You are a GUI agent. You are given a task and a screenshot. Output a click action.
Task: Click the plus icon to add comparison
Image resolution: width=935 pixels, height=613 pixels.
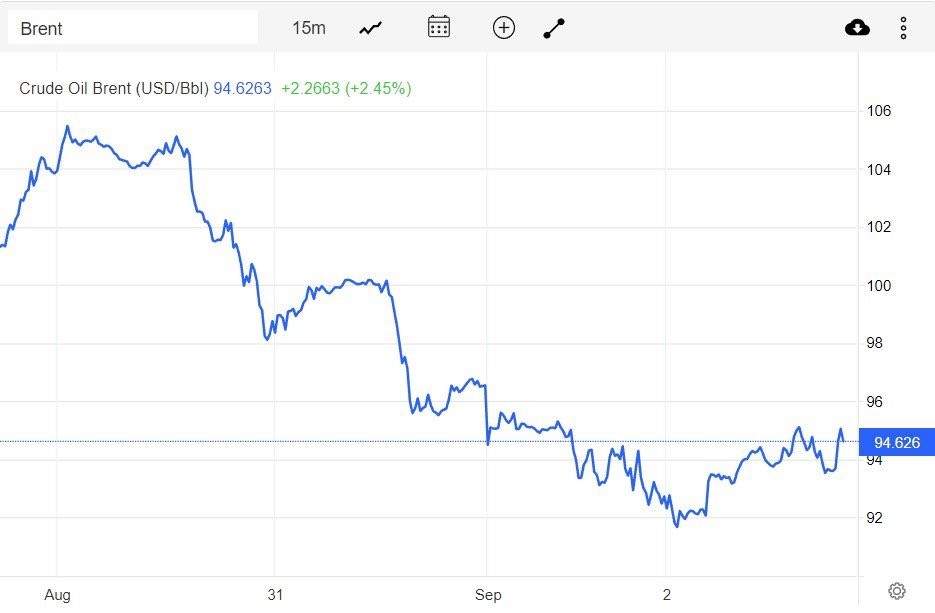(504, 28)
